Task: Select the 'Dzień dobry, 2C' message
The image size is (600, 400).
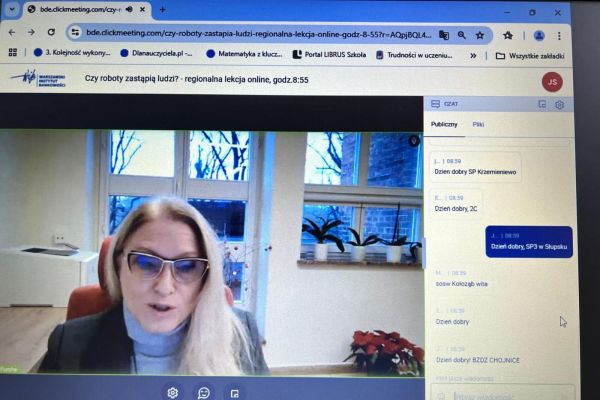Action: [456, 204]
